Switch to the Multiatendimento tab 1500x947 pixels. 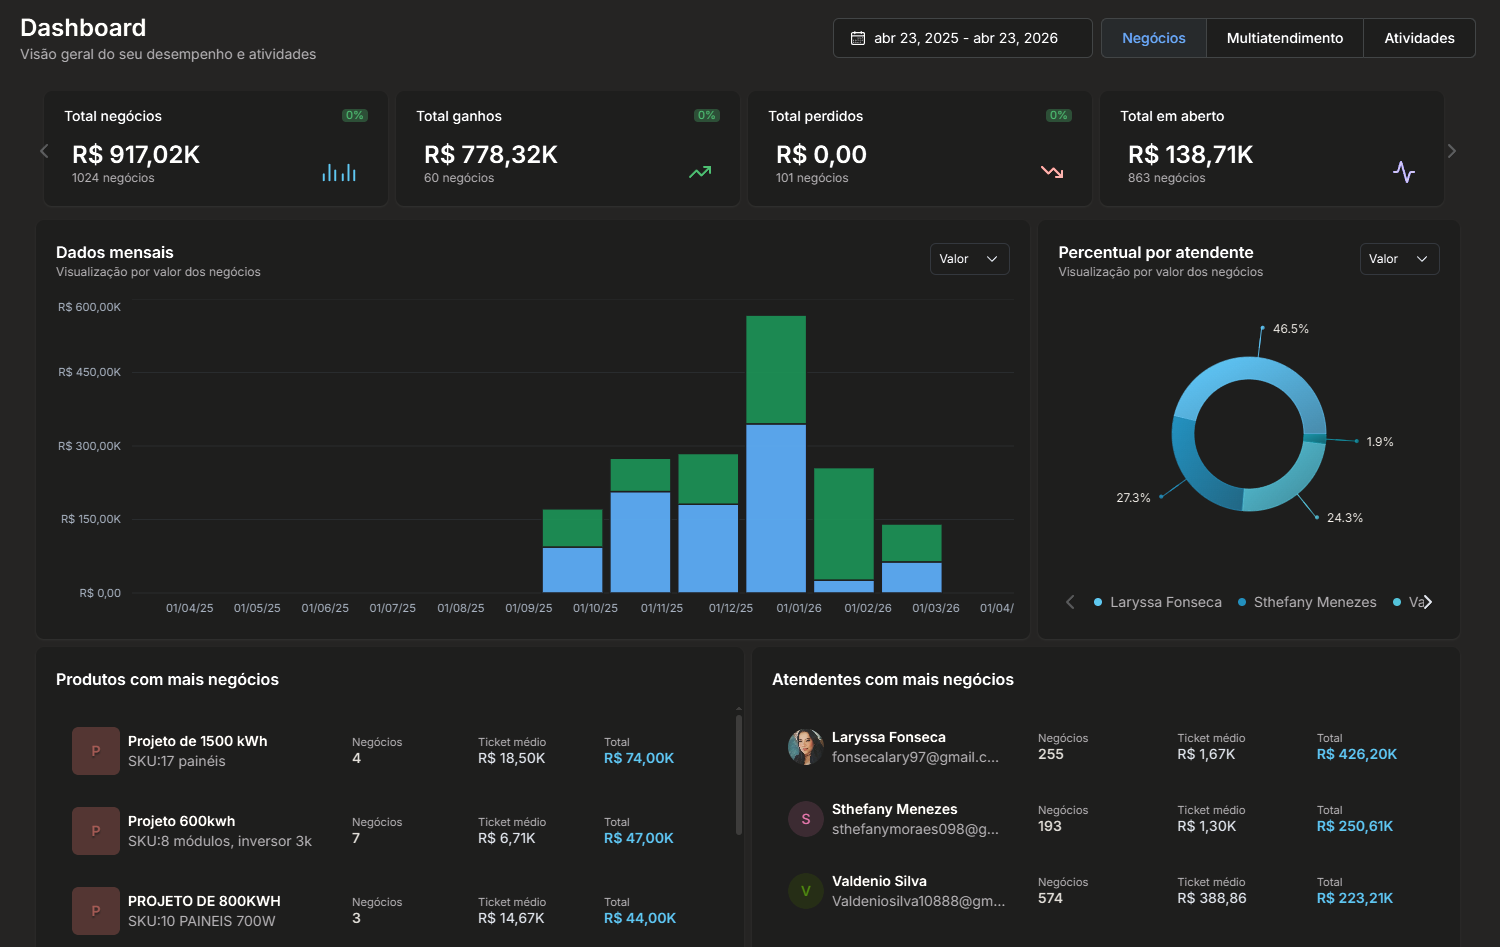(x=1285, y=38)
